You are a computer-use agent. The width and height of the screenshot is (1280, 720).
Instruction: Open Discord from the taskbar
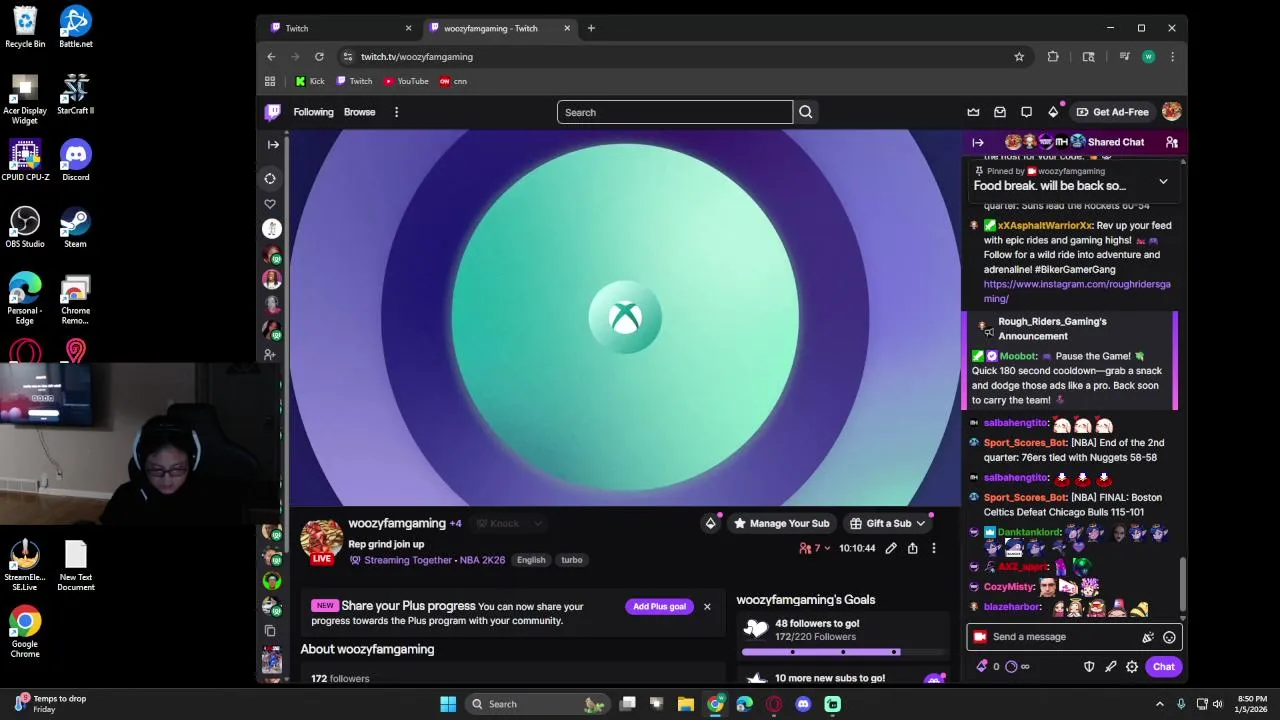point(803,704)
